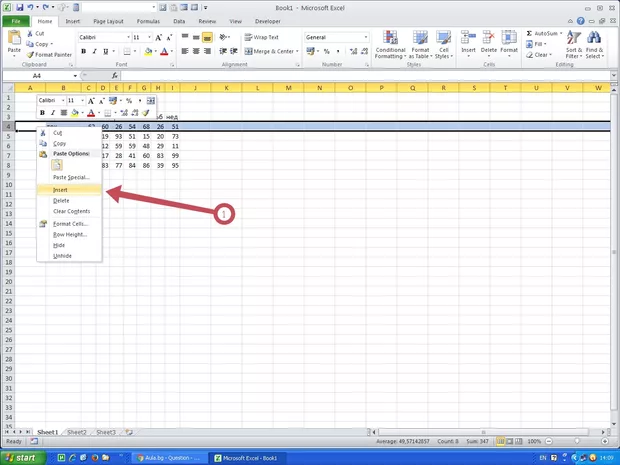Click Merge & Center icon in the mini toolbar
This screenshot has width=620, height=465.
151,101
